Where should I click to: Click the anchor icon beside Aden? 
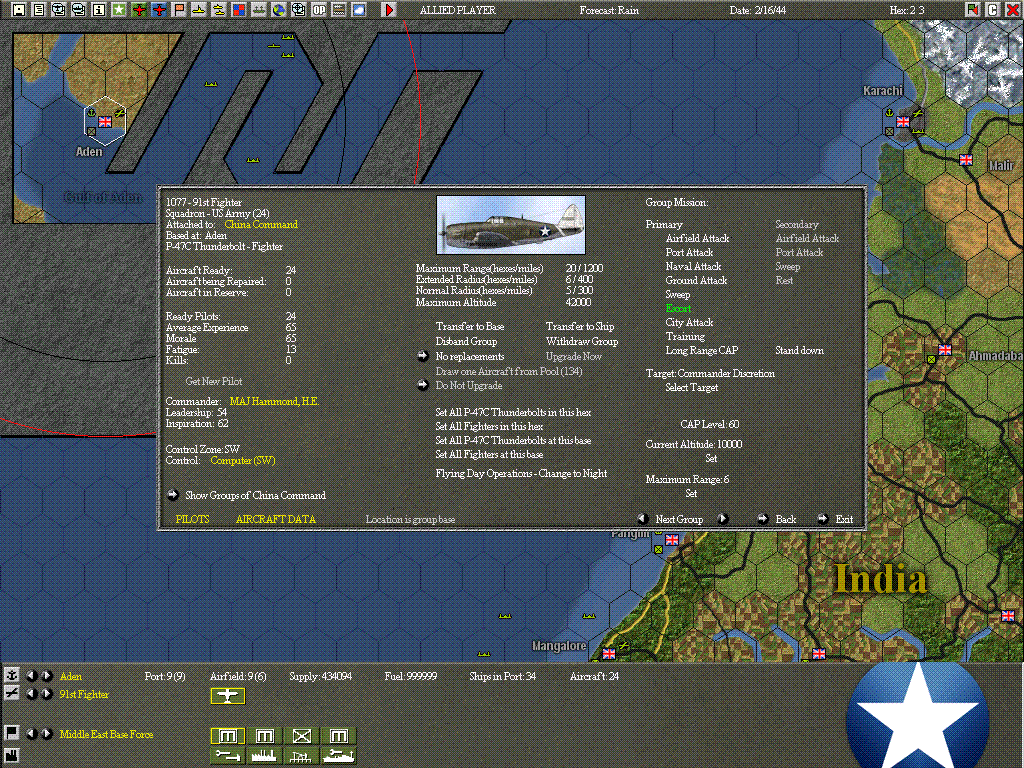[12, 675]
